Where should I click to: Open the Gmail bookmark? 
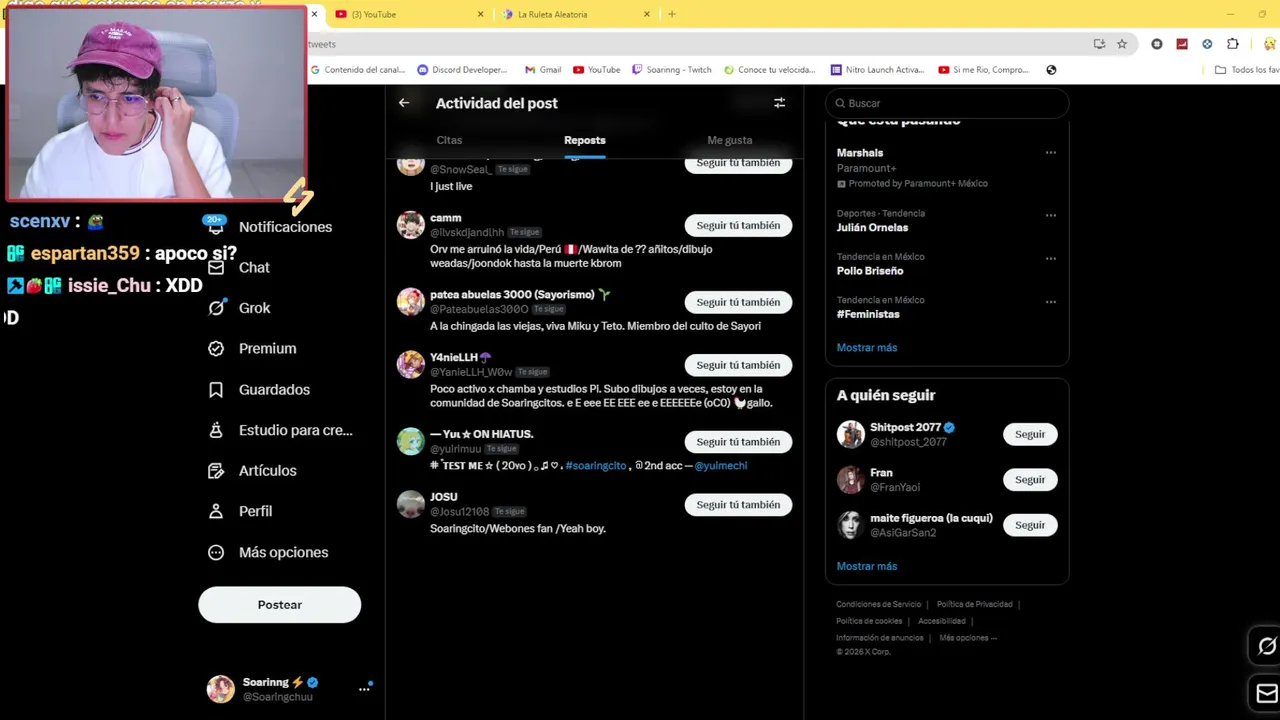click(543, 70)
